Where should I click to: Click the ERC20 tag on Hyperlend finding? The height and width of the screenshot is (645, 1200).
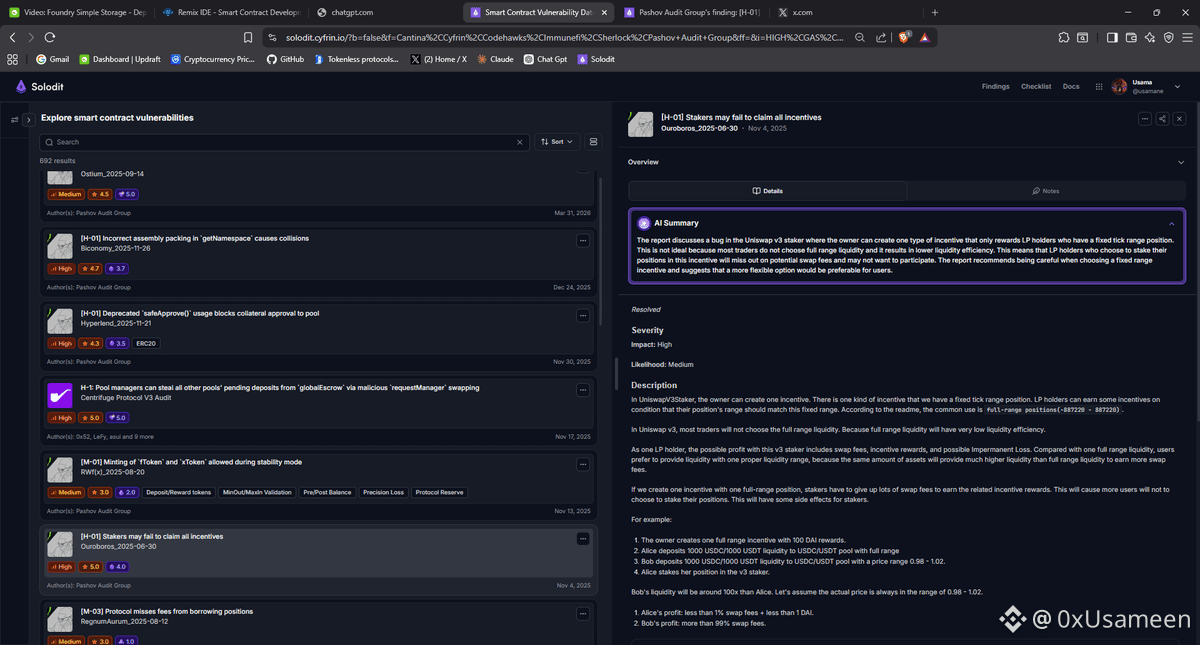coord(146,343)
